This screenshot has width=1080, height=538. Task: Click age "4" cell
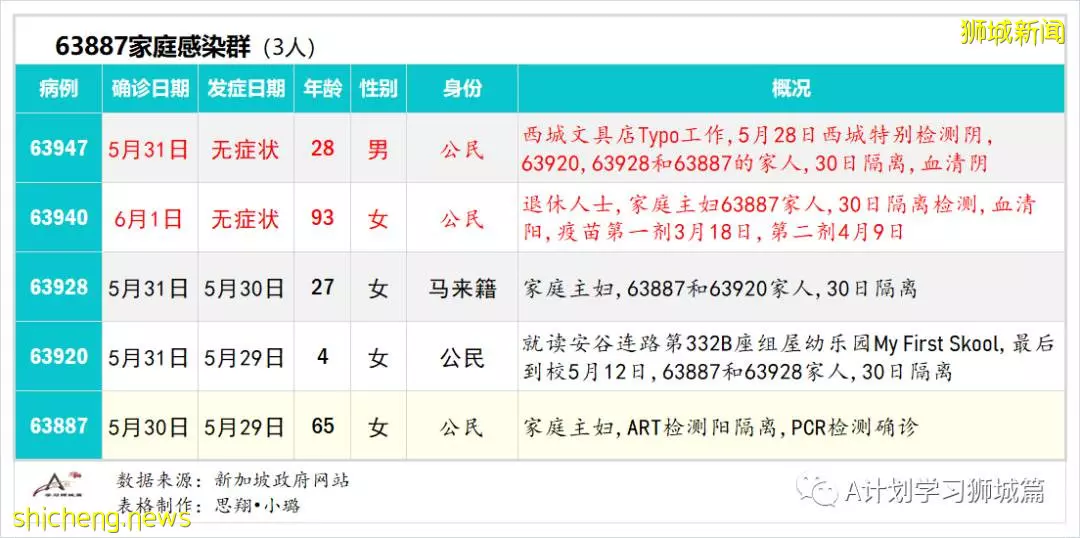tap(322, 356)
